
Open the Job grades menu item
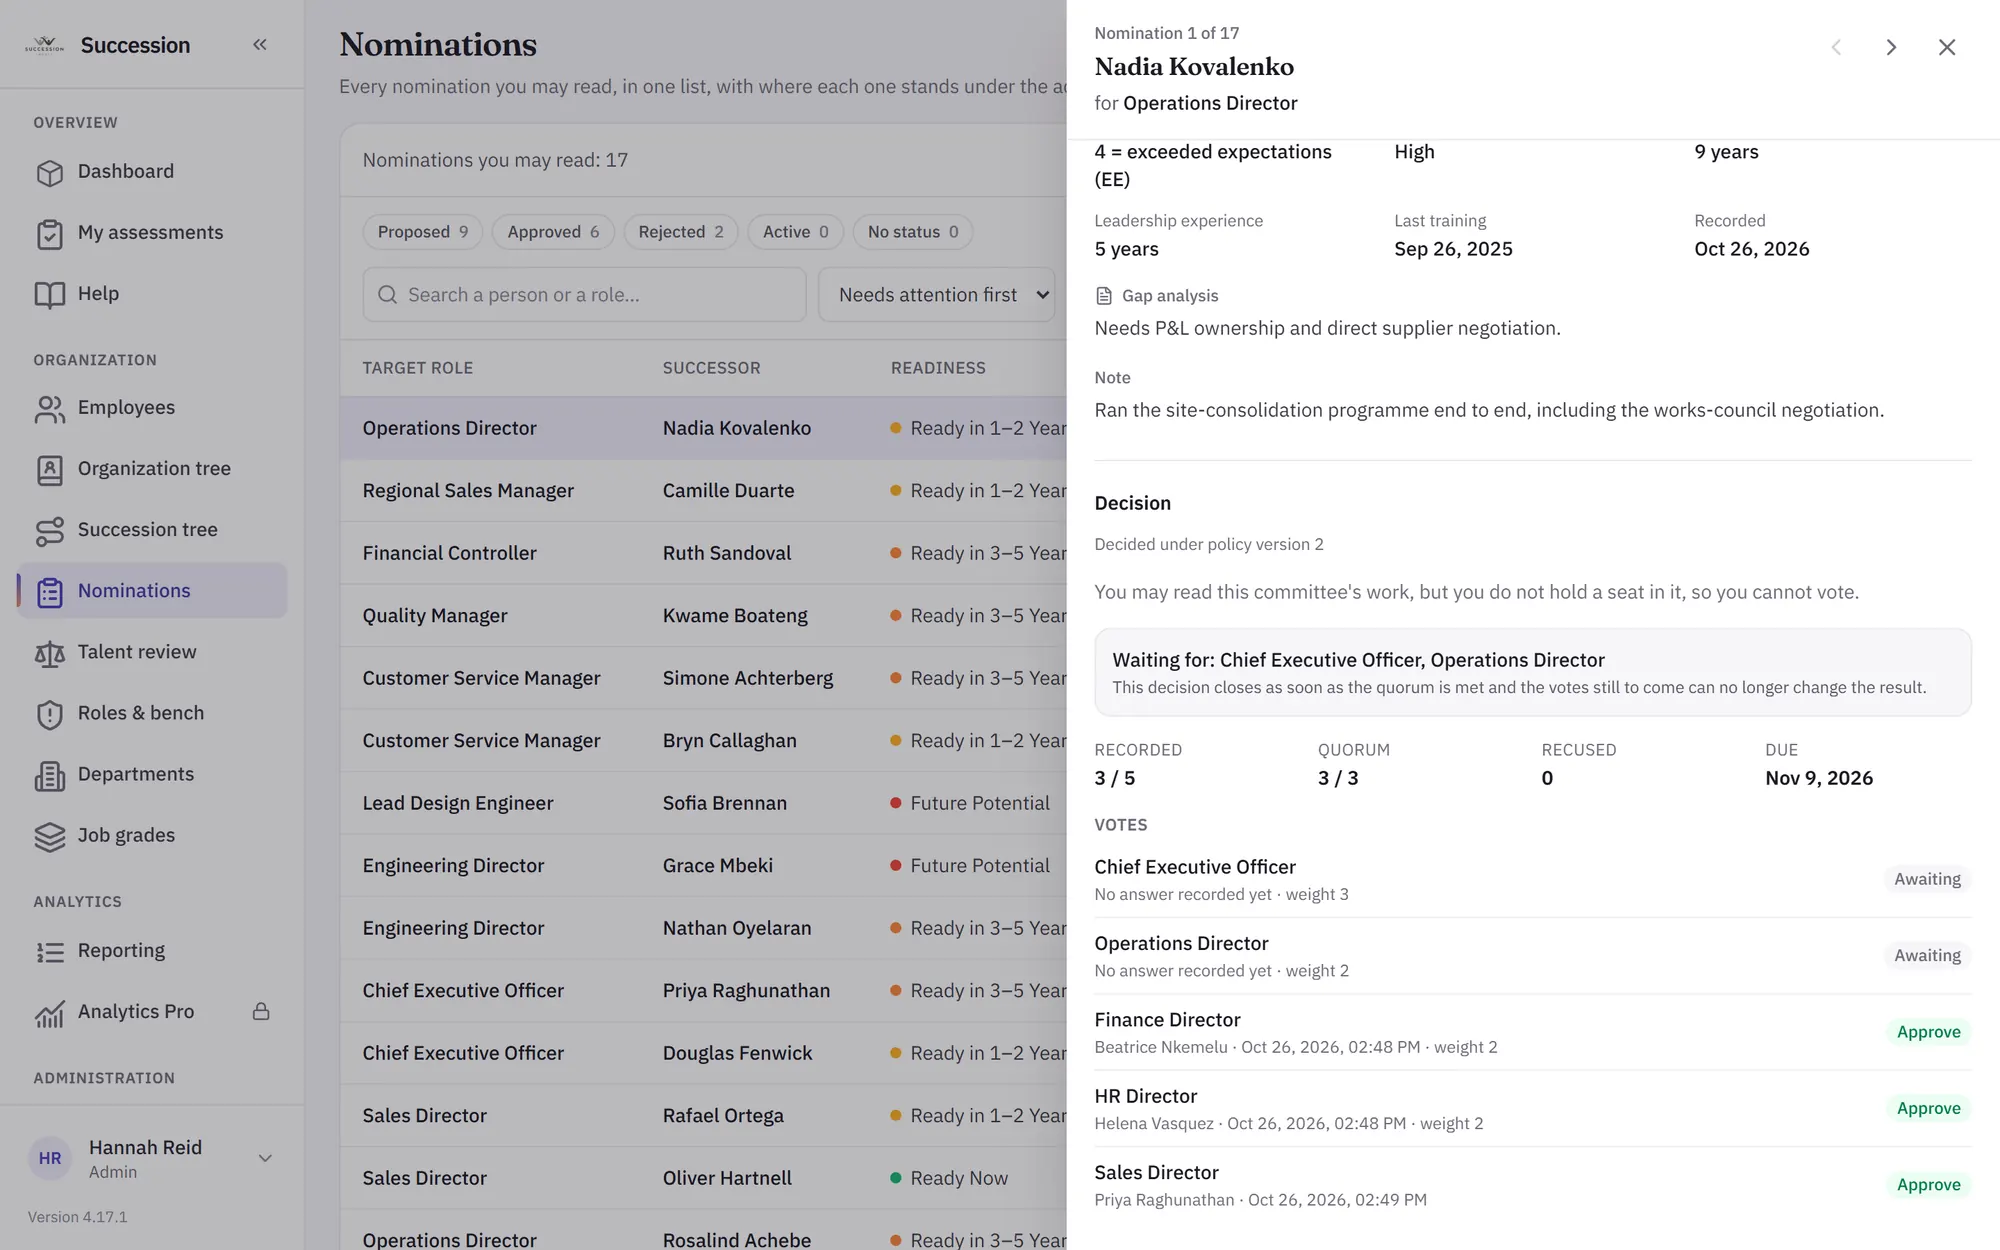click(x=152, y=835)
